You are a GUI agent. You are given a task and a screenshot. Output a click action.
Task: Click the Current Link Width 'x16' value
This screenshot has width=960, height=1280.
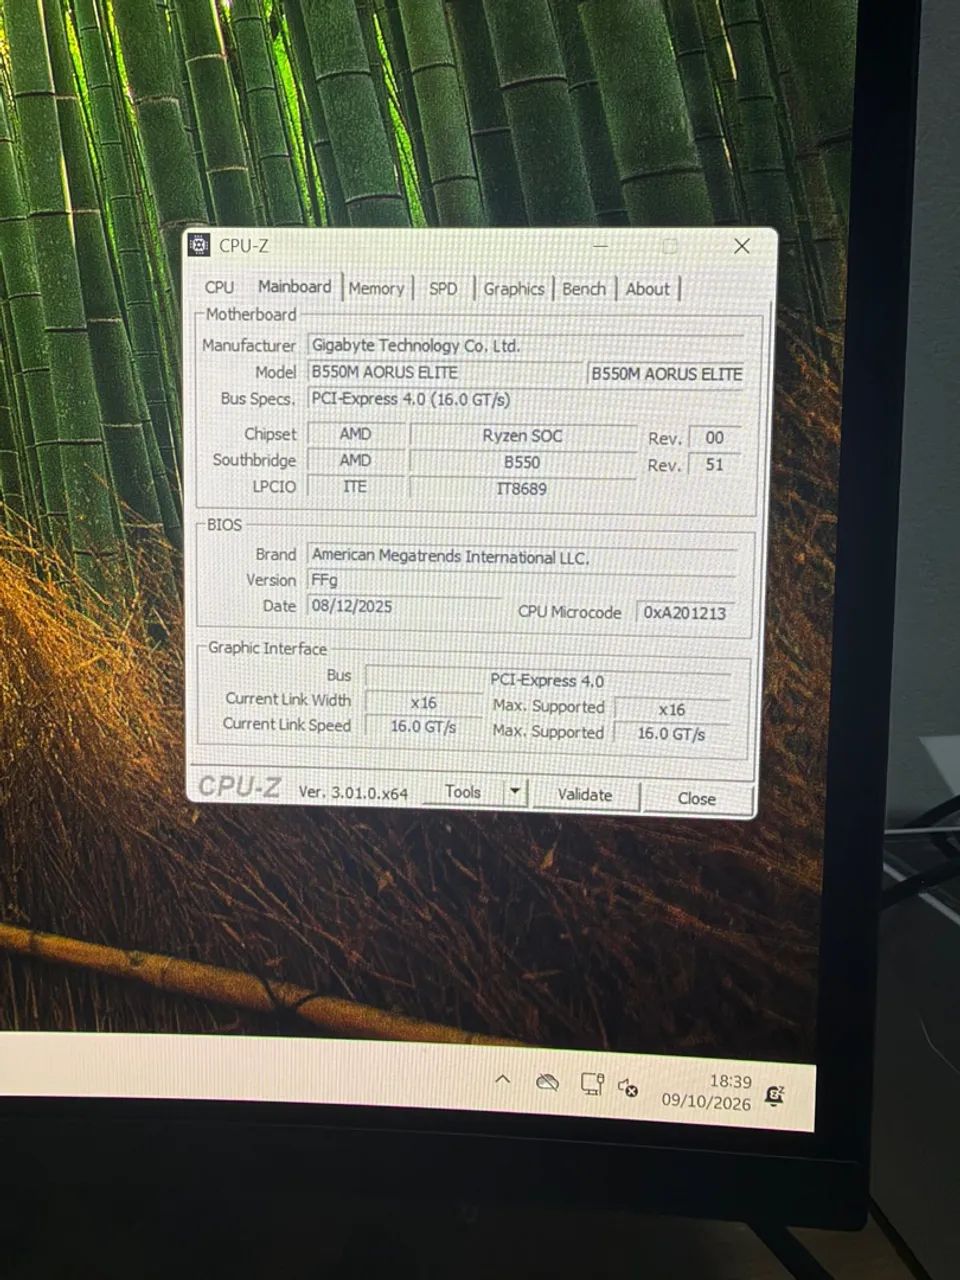click(x=423, y=702)
